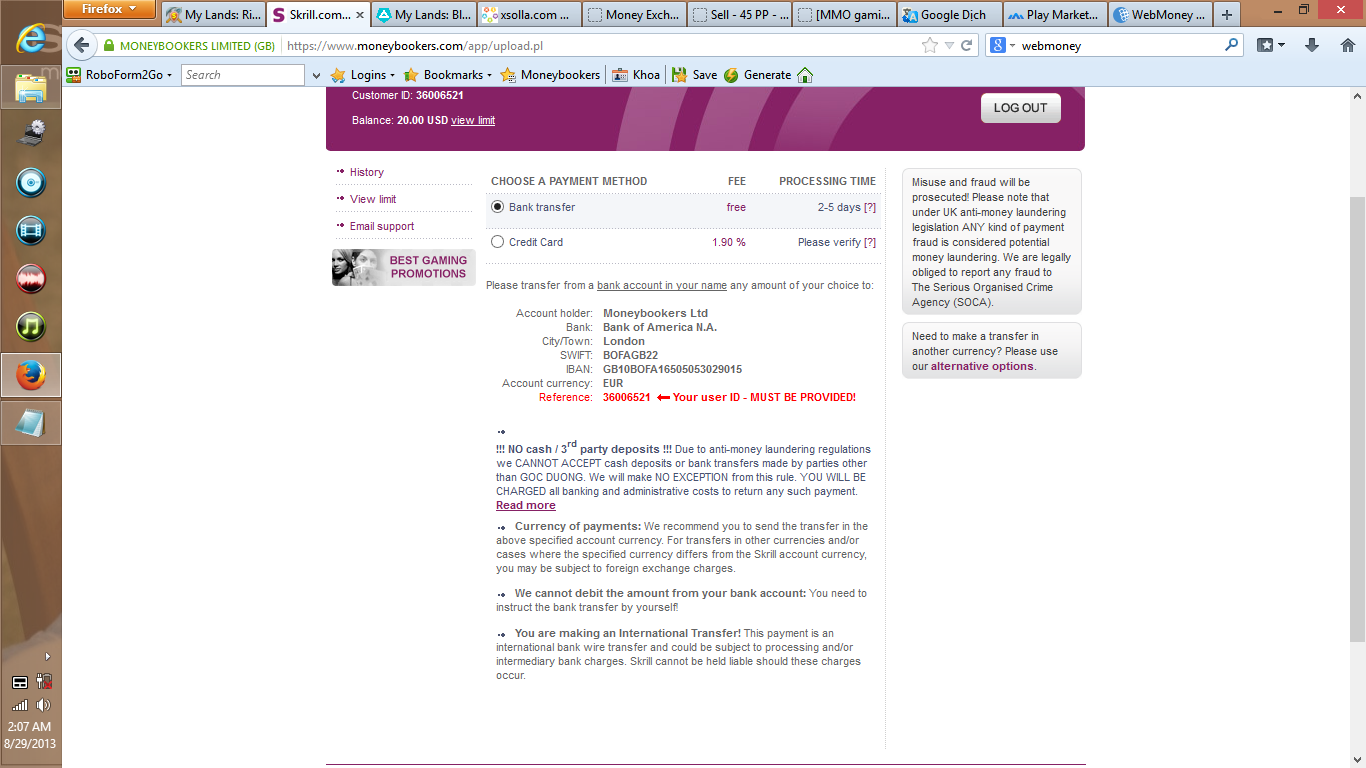Viewport: 1366px width, 768px height.
Task: Click the MONEYBOOKERS LIMITED site identity lock
Action: (189, 46)
